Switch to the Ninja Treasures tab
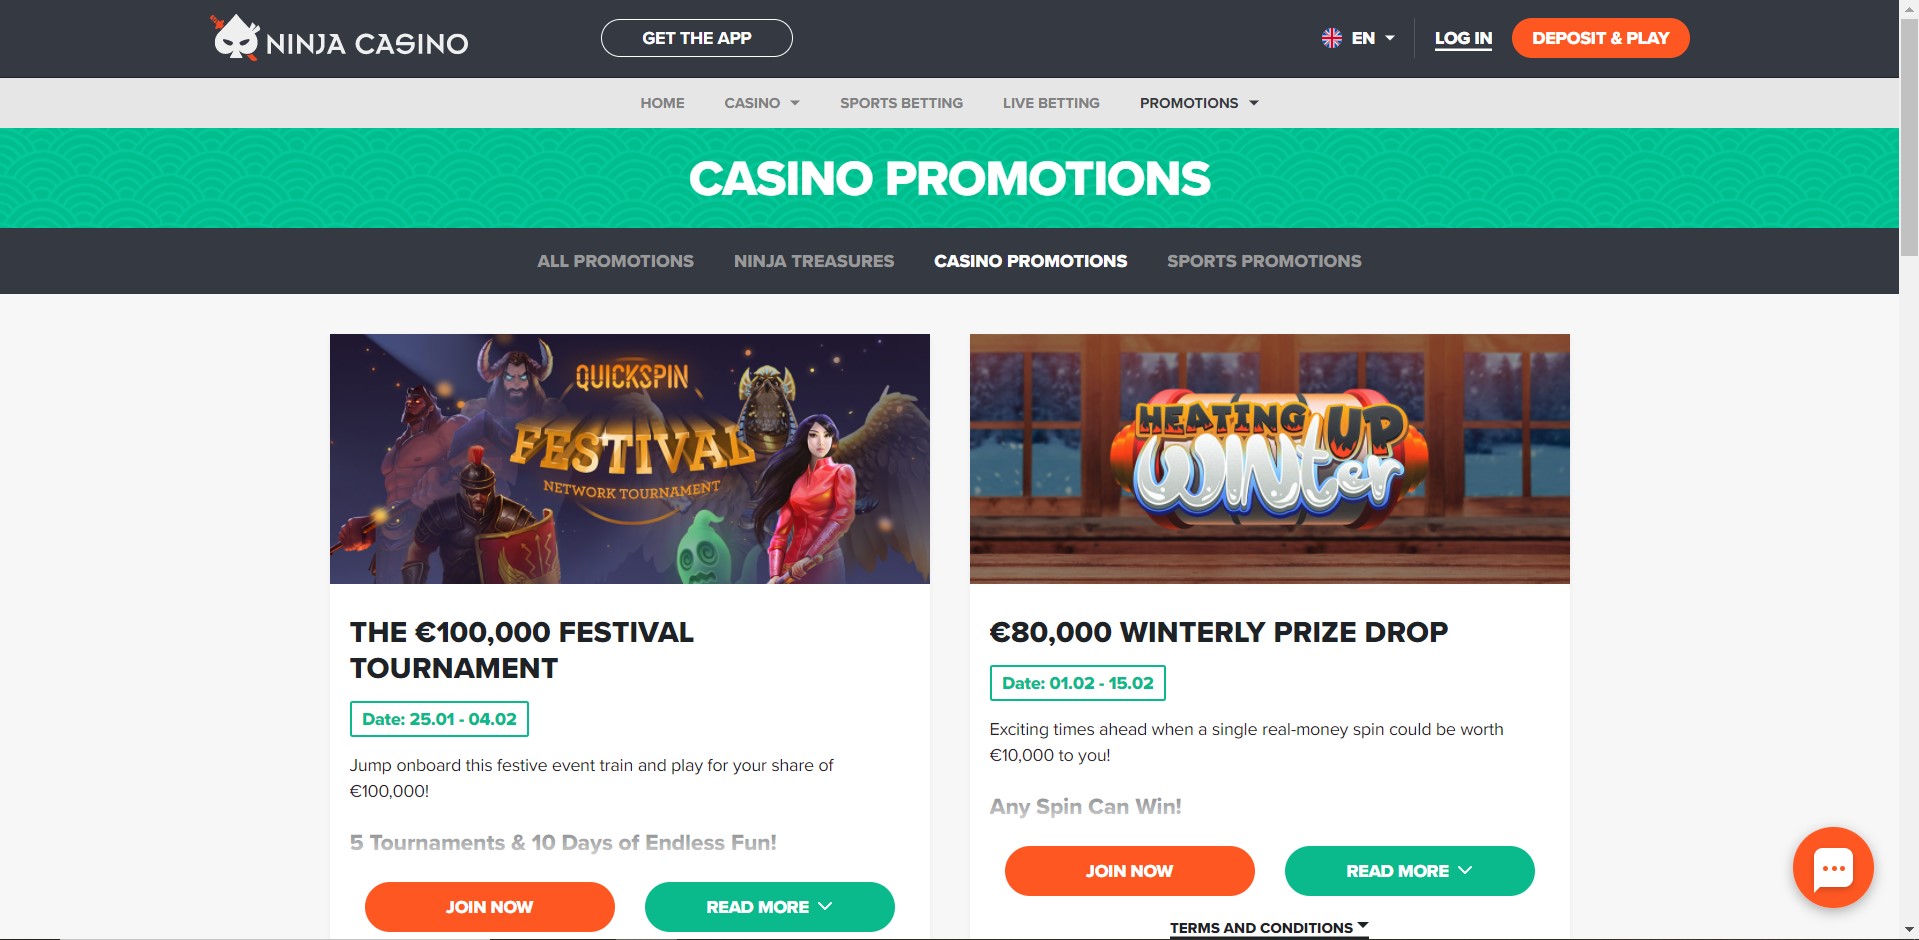 814,261
